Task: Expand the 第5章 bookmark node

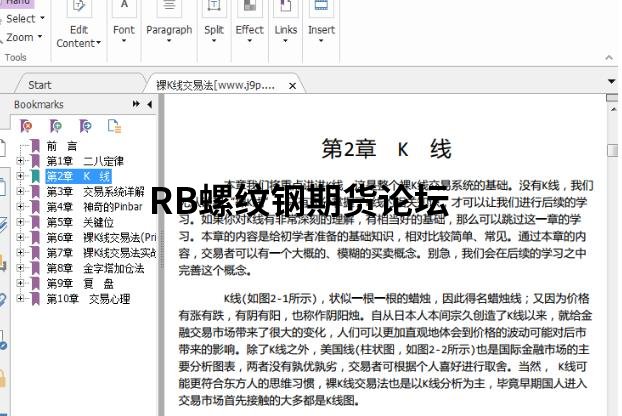Action: pyautogui.click(x=20, y=222)
